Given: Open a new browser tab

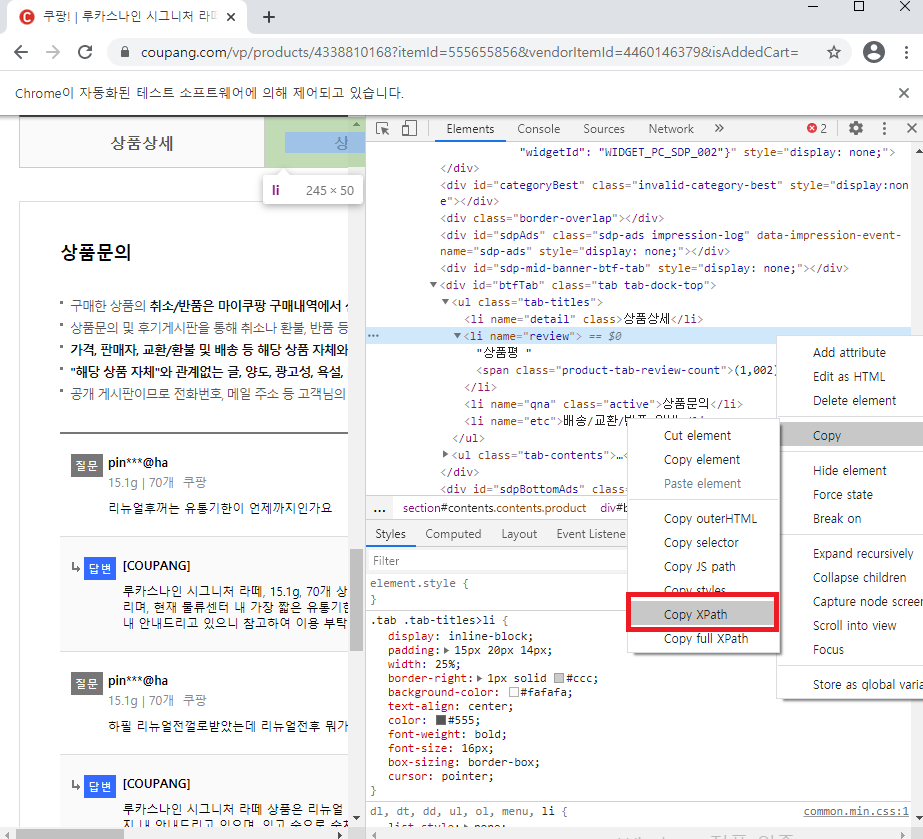Looking at the screenshot, I should point(268,17).
